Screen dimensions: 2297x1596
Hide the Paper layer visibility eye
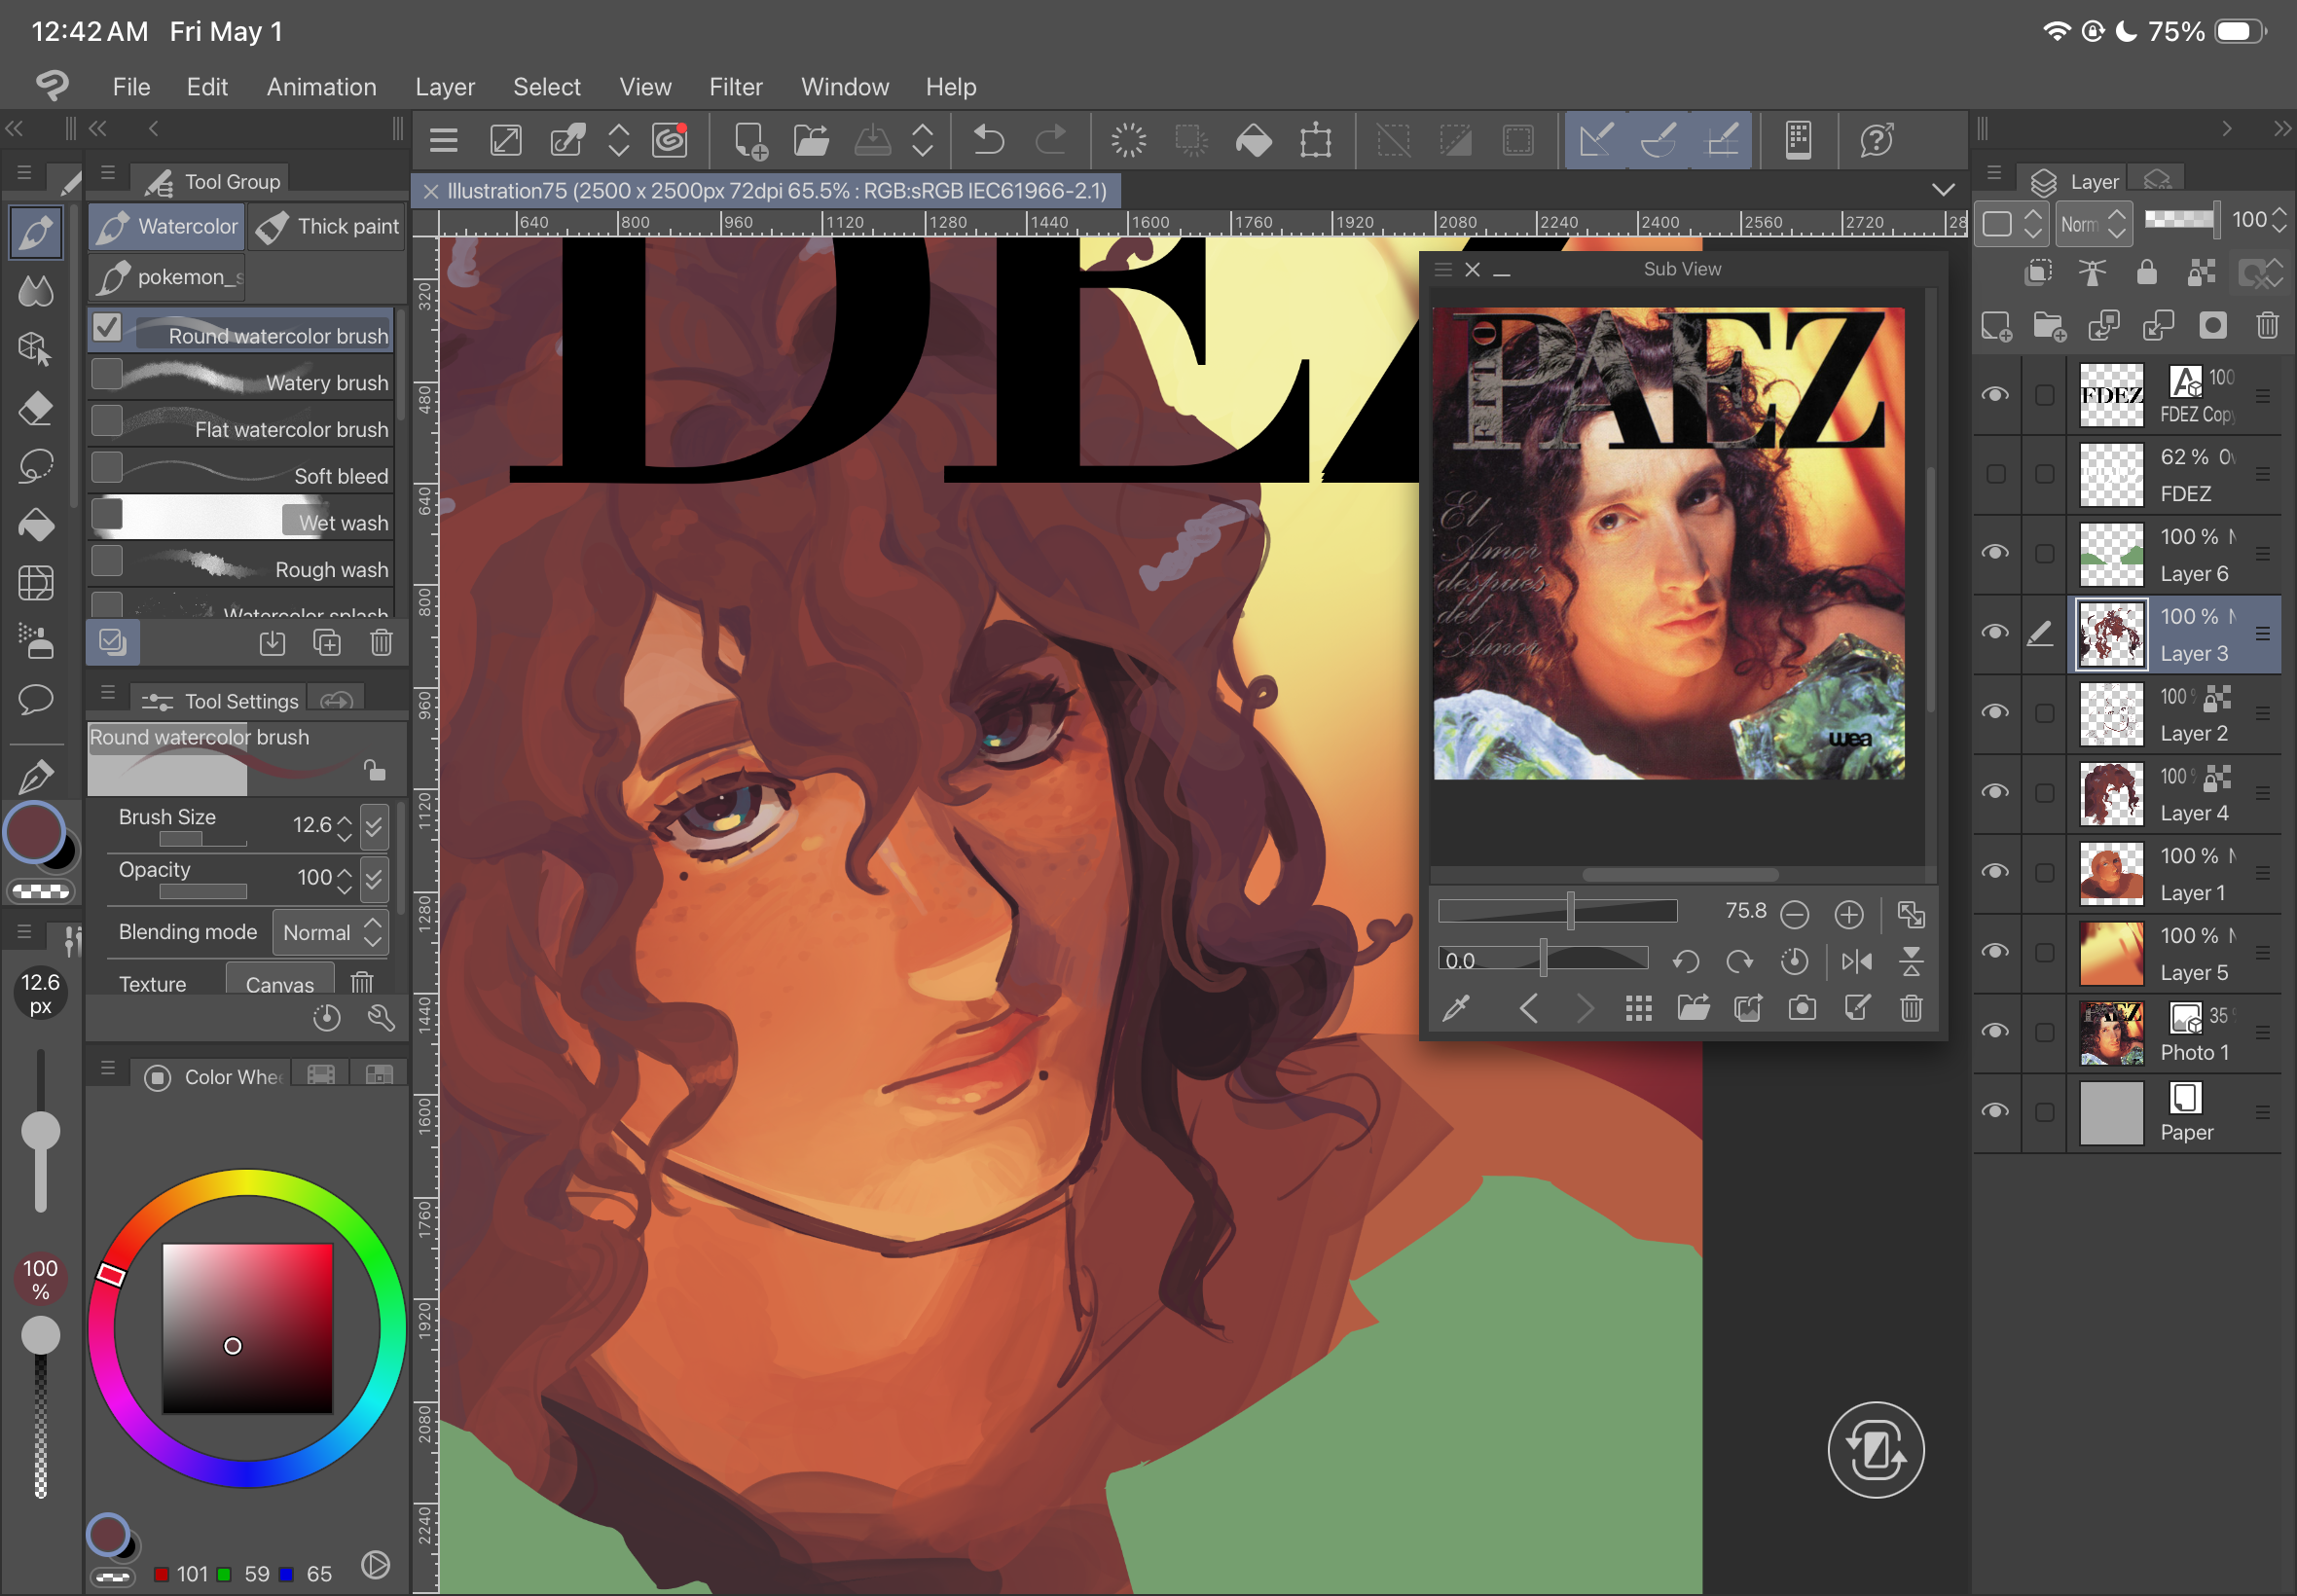[1995, 1111]
